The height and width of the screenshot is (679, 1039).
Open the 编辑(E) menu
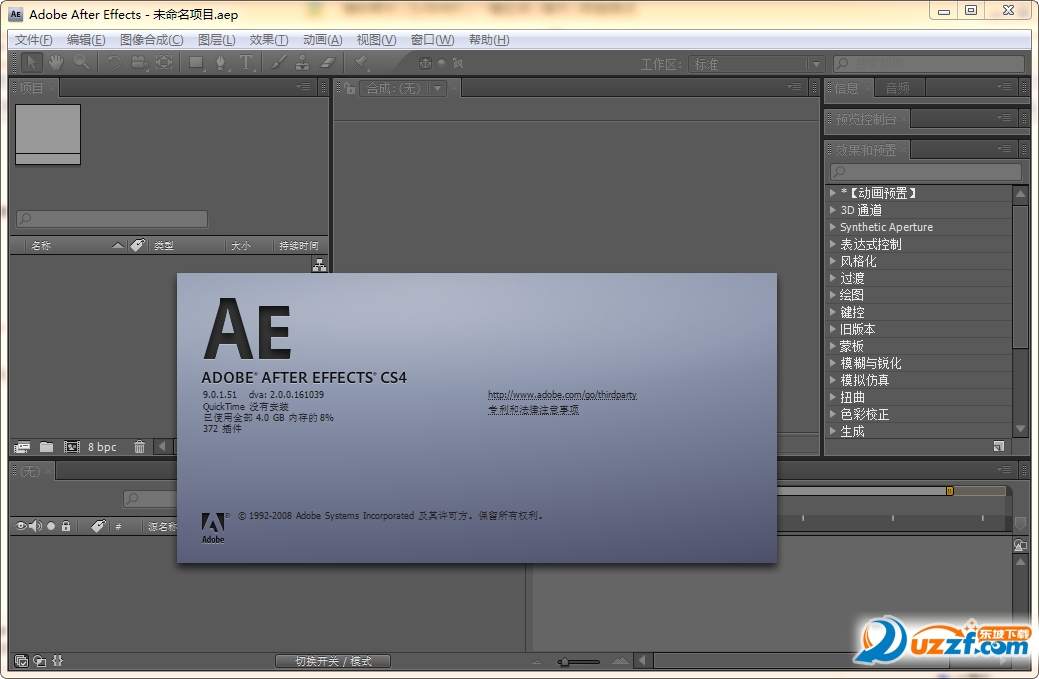click(85, 40)
